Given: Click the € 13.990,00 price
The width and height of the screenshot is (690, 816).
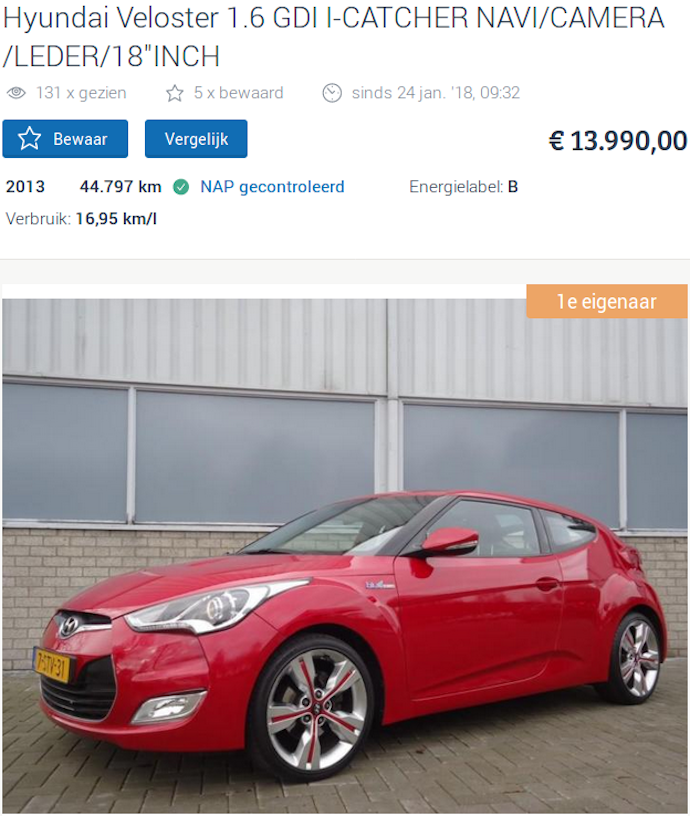Looking at the screenshot, I should 618,141.
